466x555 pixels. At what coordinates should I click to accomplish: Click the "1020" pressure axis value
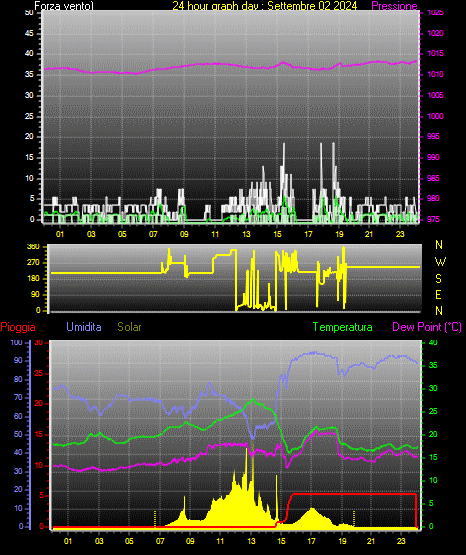tap(435, 33)
